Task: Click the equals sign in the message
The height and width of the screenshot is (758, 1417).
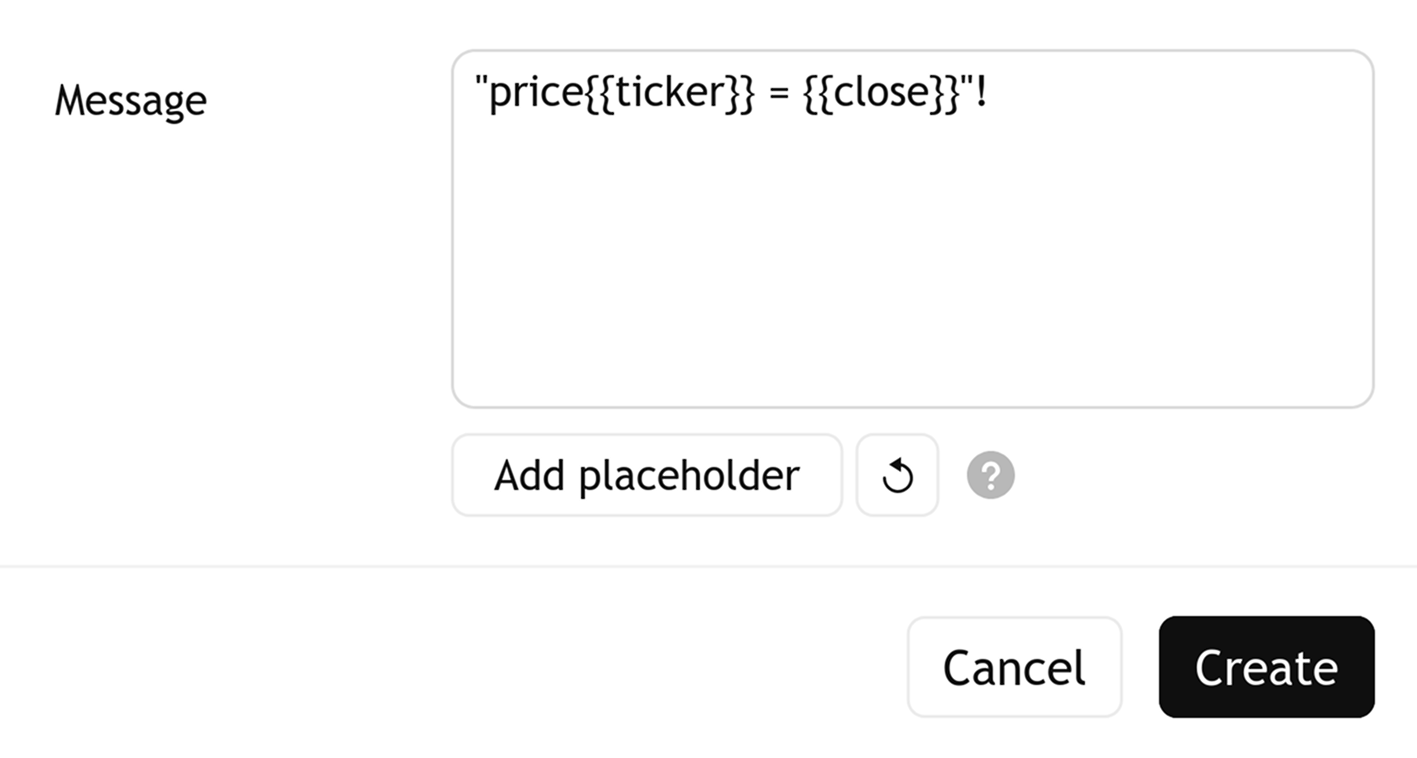Action: tap(779, 93)
